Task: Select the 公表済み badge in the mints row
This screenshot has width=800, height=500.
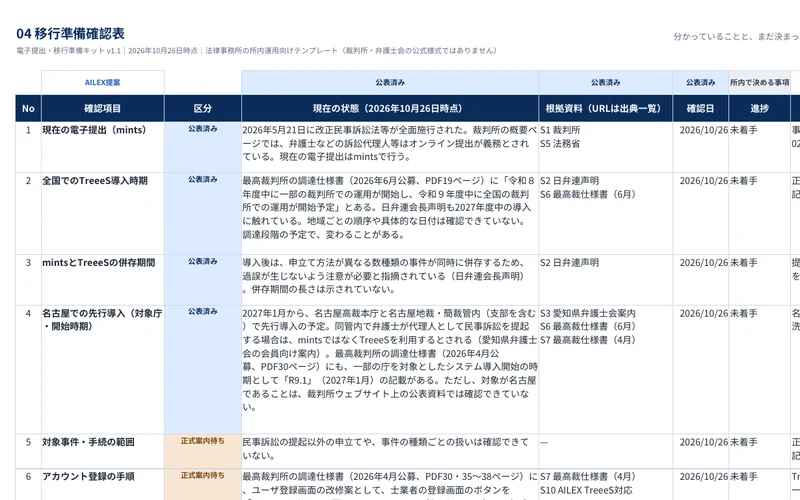Action: [x=203, y=129]
